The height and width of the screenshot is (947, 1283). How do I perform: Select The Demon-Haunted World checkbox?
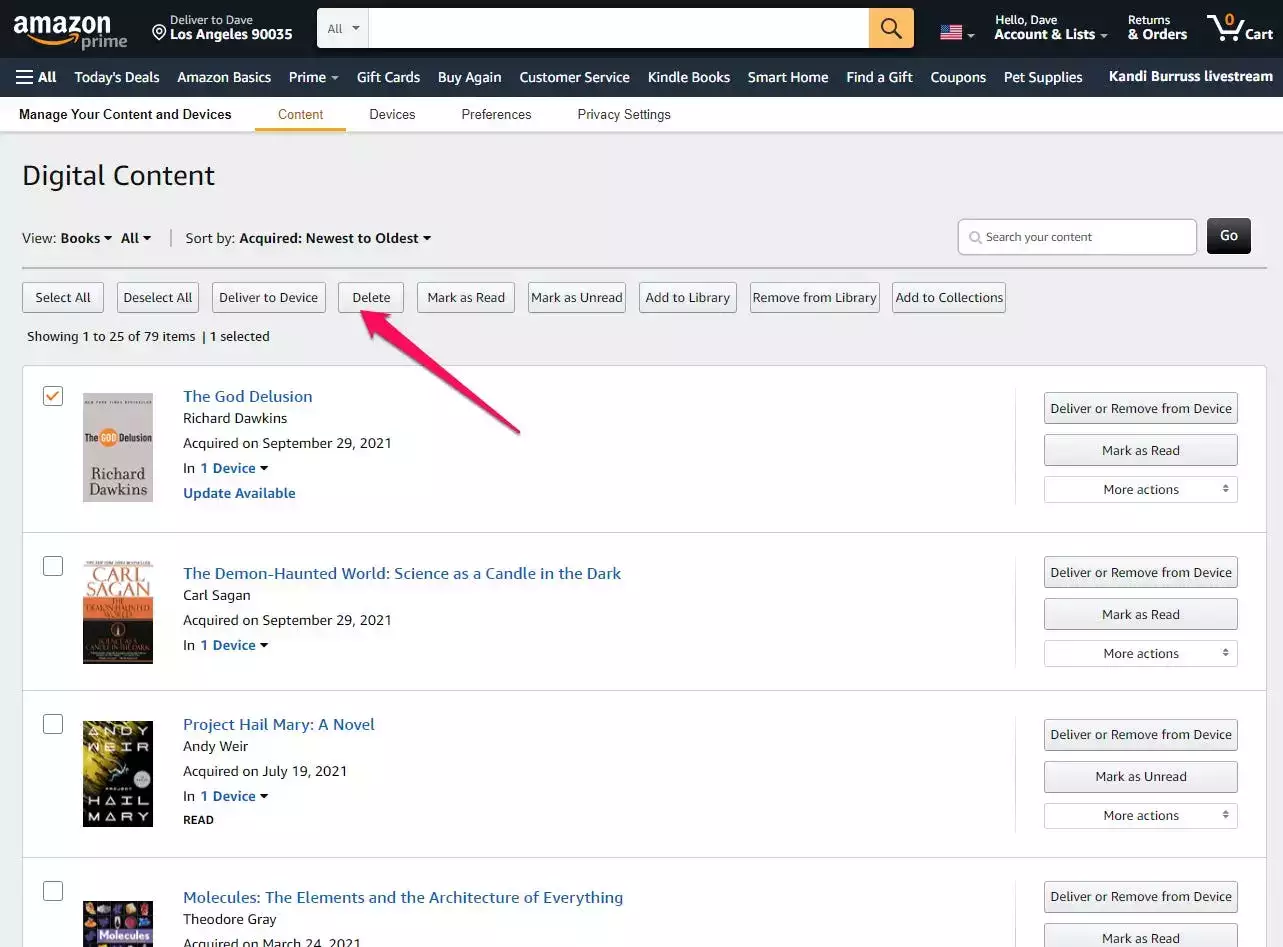(53, 566)
